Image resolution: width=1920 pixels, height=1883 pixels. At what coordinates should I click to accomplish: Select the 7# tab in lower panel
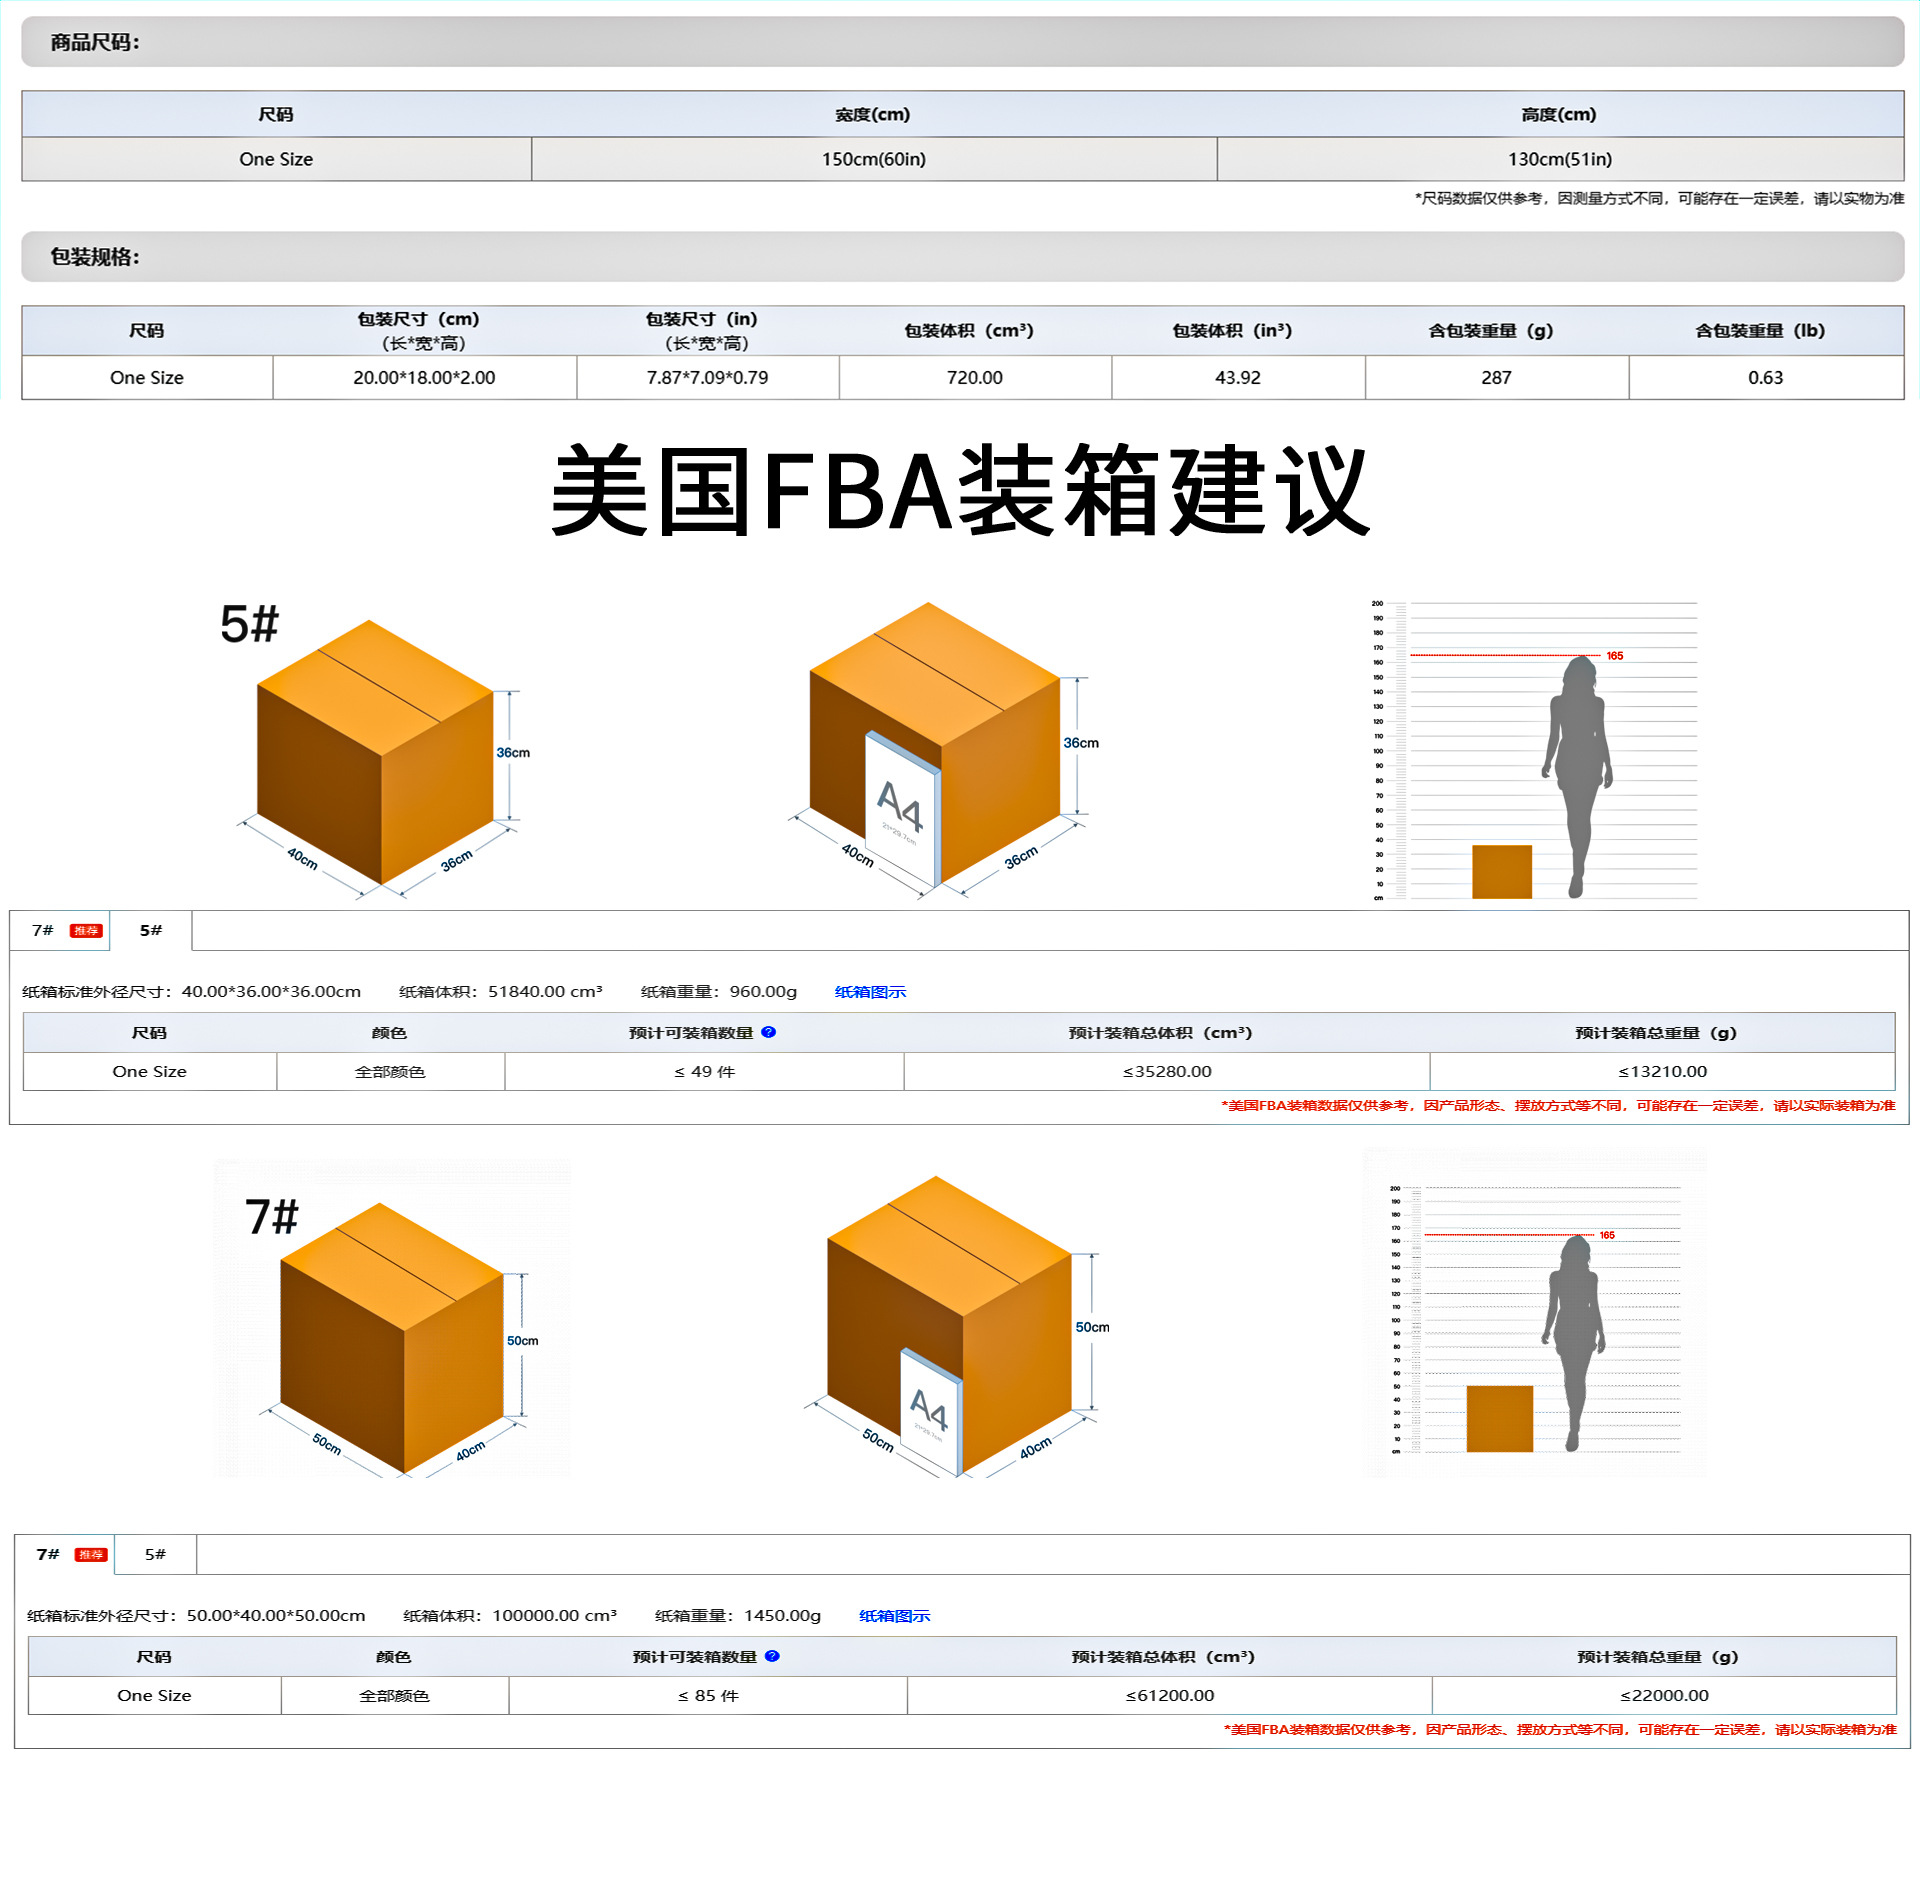point(48,1555)
